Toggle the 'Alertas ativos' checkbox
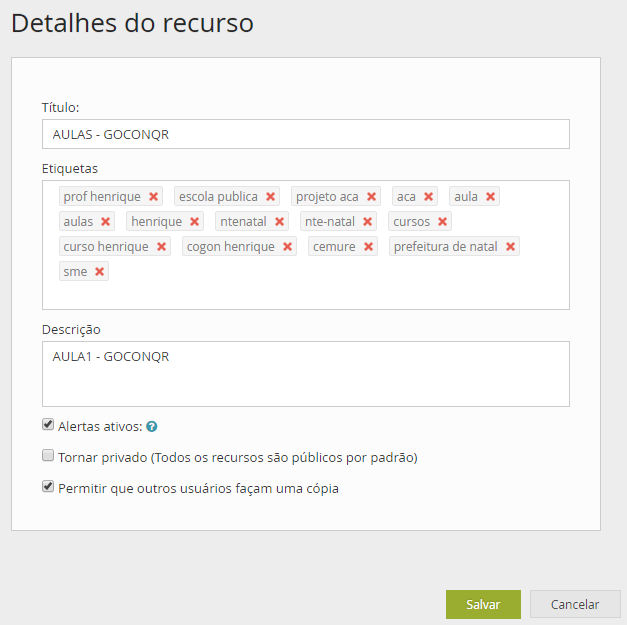The width and height of the screenshot is (627, 625). tap(48, 425)
